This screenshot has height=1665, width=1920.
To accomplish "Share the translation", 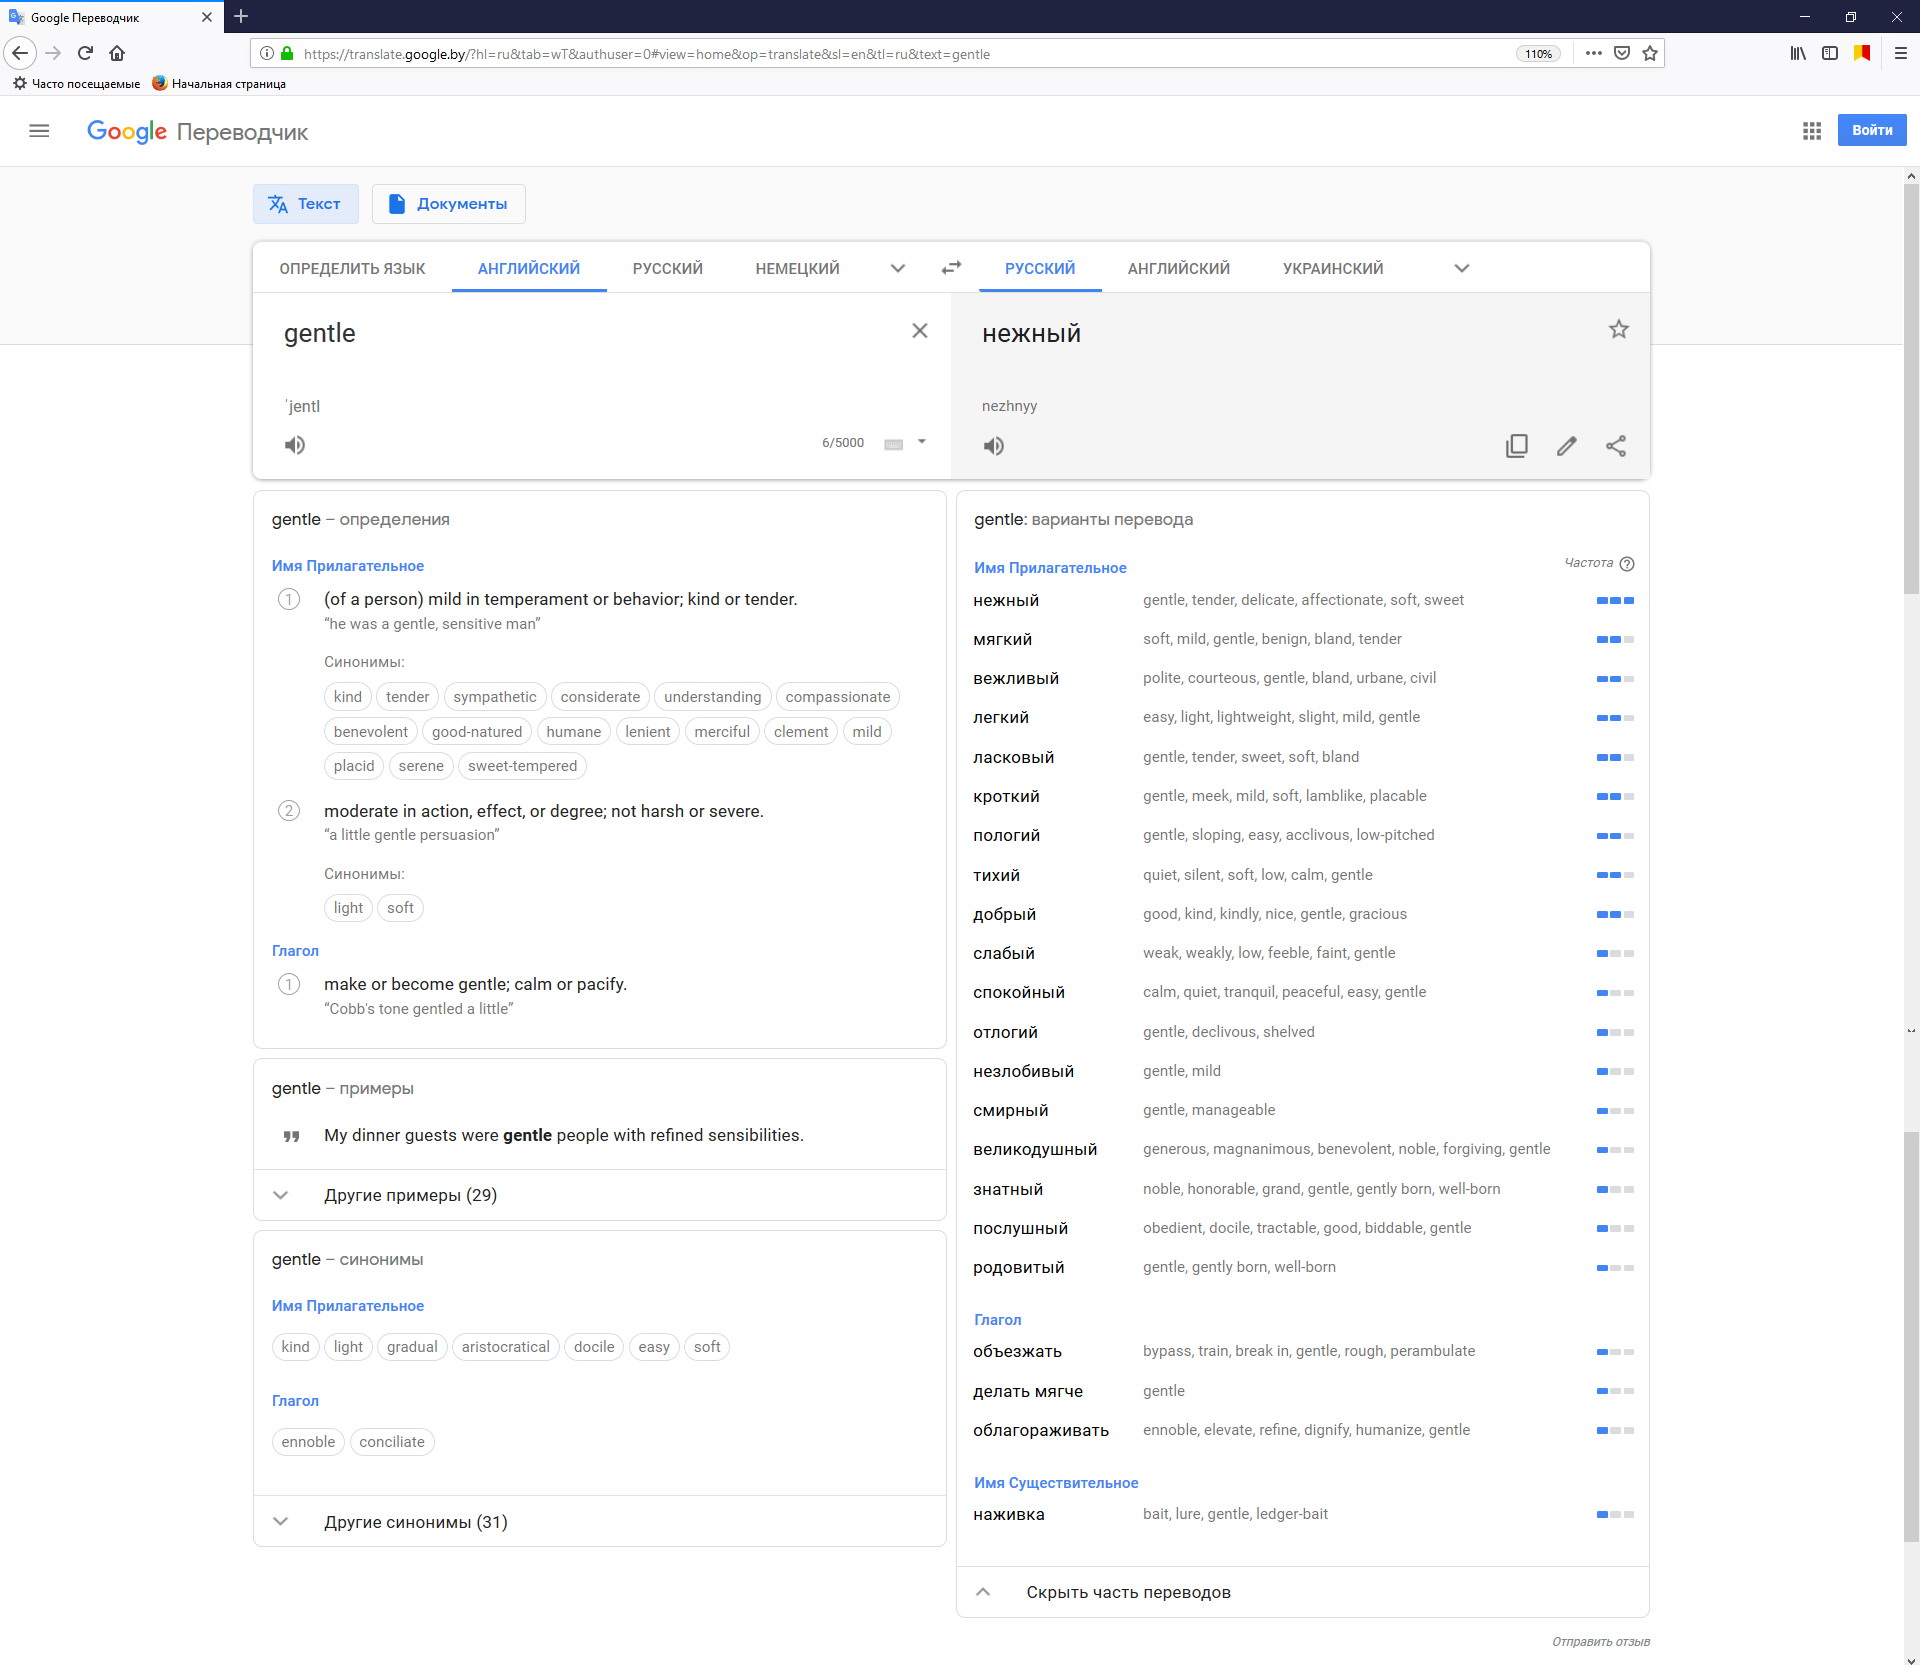I will 1615,446.
